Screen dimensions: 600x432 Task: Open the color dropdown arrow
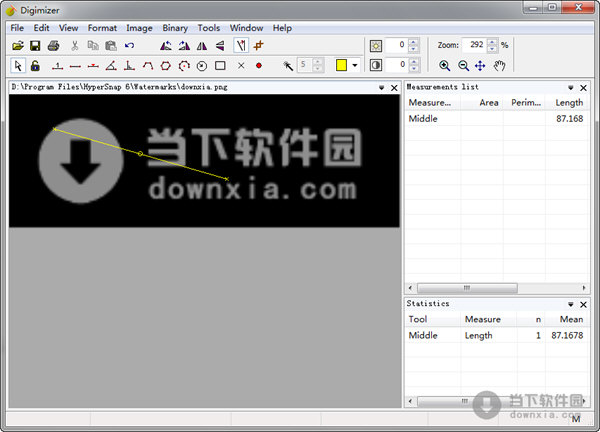(355, 65)
